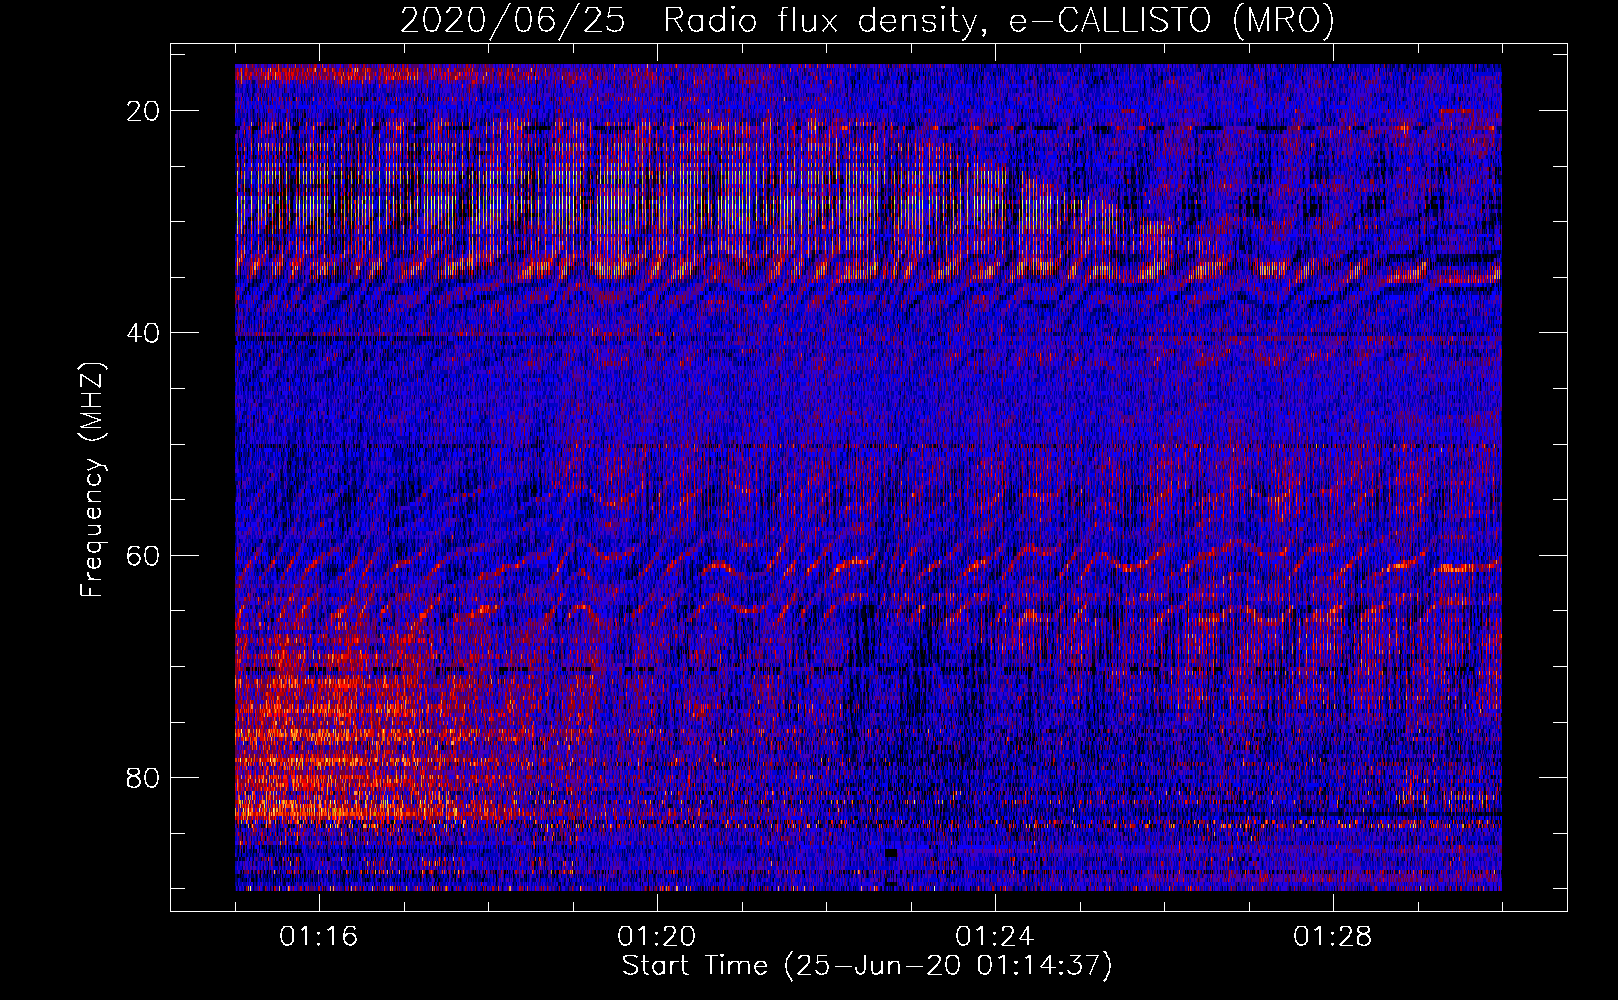Screen dimensions: 1618x1000
Task: Click the small black square near 87 MHz in the spectrogram
Action: [891, 854]
